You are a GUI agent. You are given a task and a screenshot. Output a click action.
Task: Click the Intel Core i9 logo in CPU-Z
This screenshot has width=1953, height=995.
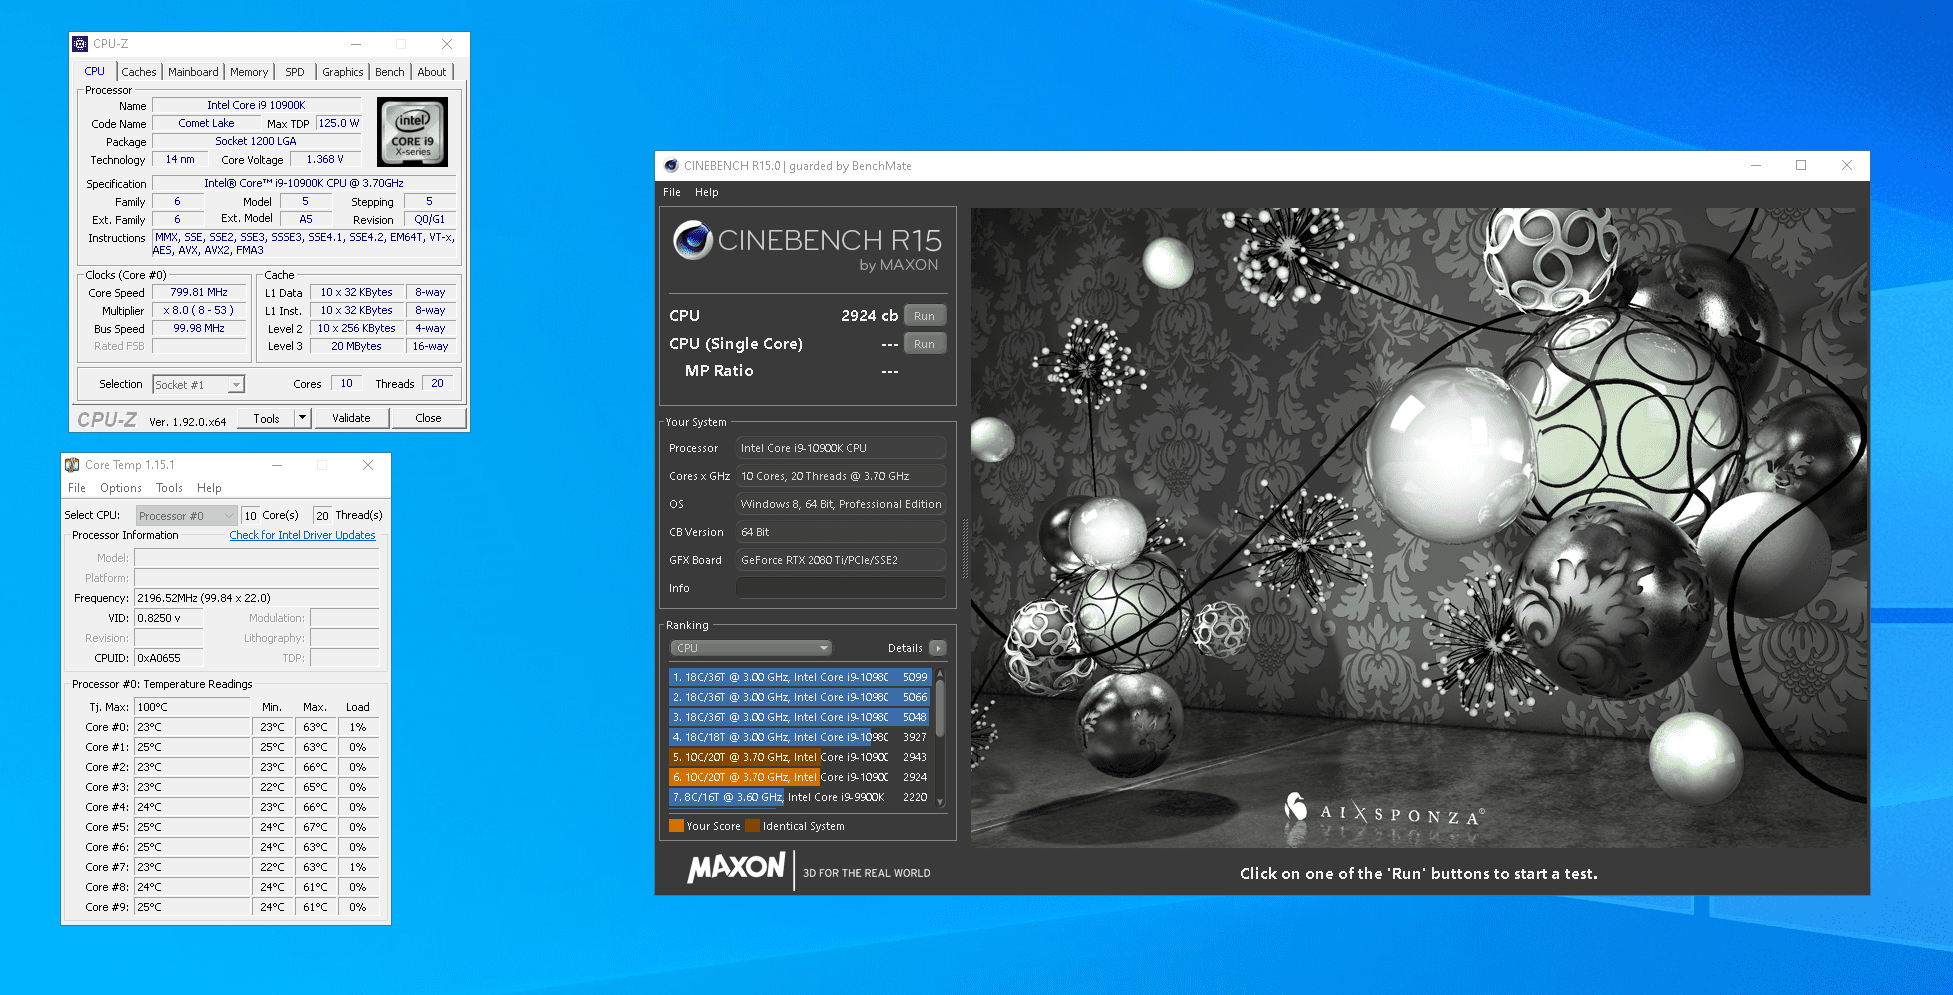tap(412, 132)
